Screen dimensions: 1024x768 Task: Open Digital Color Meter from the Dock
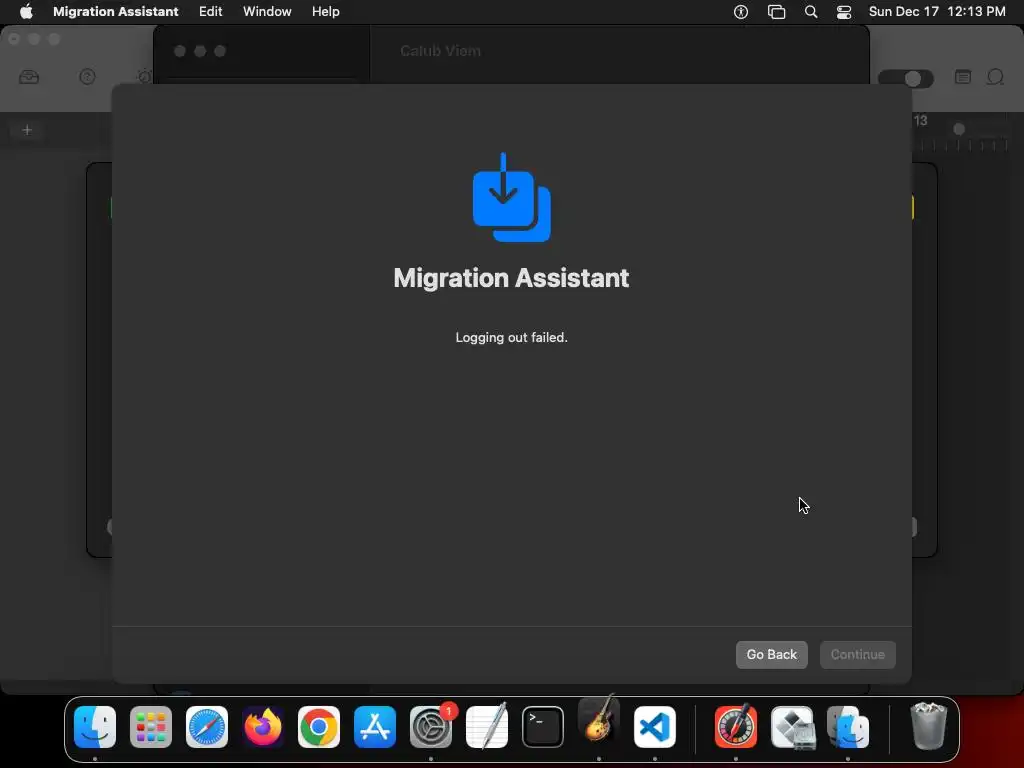coord(736,727)
